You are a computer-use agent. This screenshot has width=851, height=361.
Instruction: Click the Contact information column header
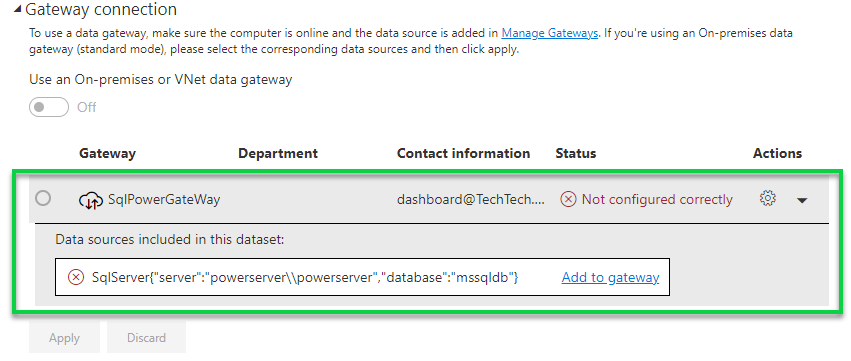point(463,154)
